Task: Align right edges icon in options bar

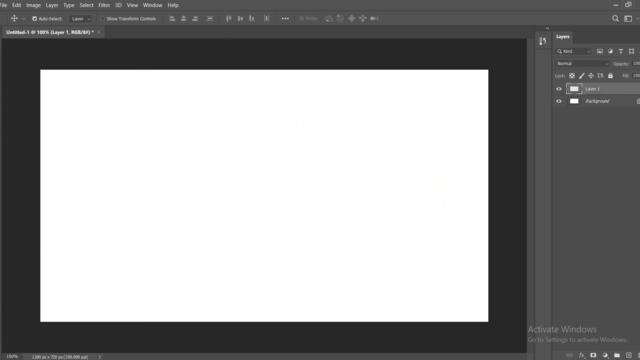Action: pyautogui.click(x=195, y=19)
